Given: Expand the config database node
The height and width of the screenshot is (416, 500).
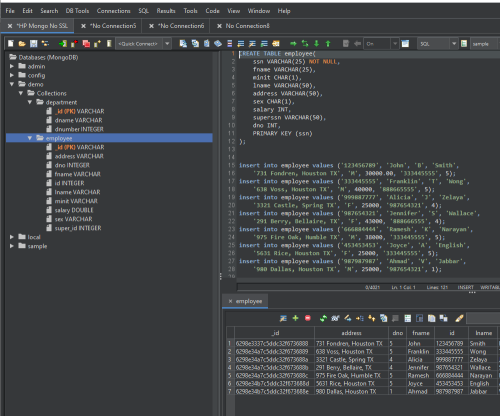Looking at the screenshot, I should [x=12, y=75].
